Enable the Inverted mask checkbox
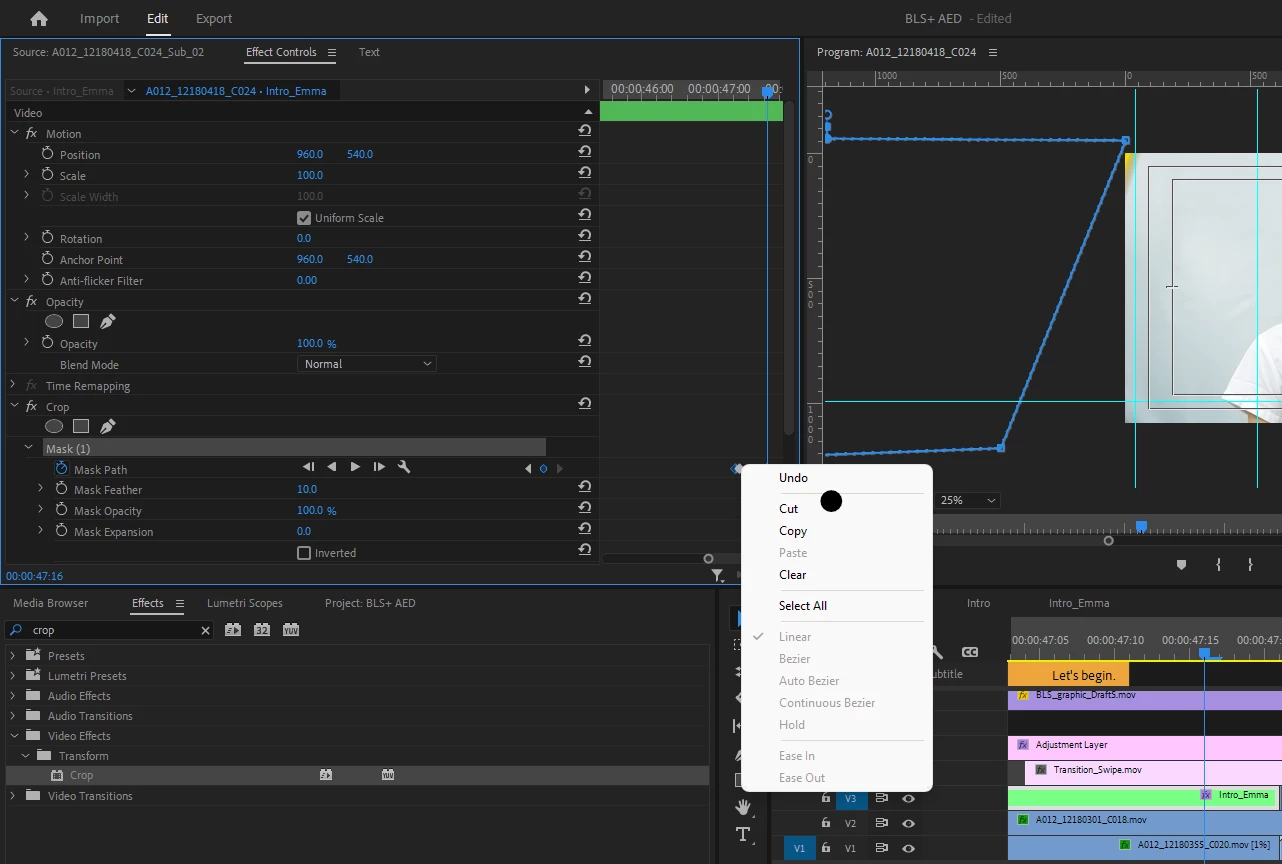The height and width of the screenshot is (864, 1282). coord(304,553)
